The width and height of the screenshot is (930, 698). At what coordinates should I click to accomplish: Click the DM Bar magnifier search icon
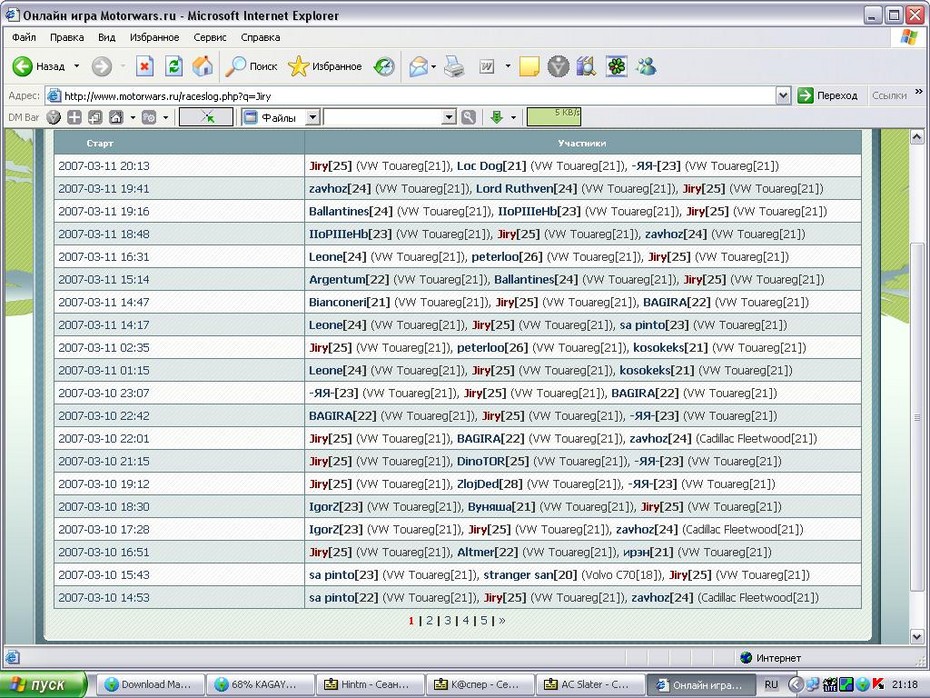468,117
